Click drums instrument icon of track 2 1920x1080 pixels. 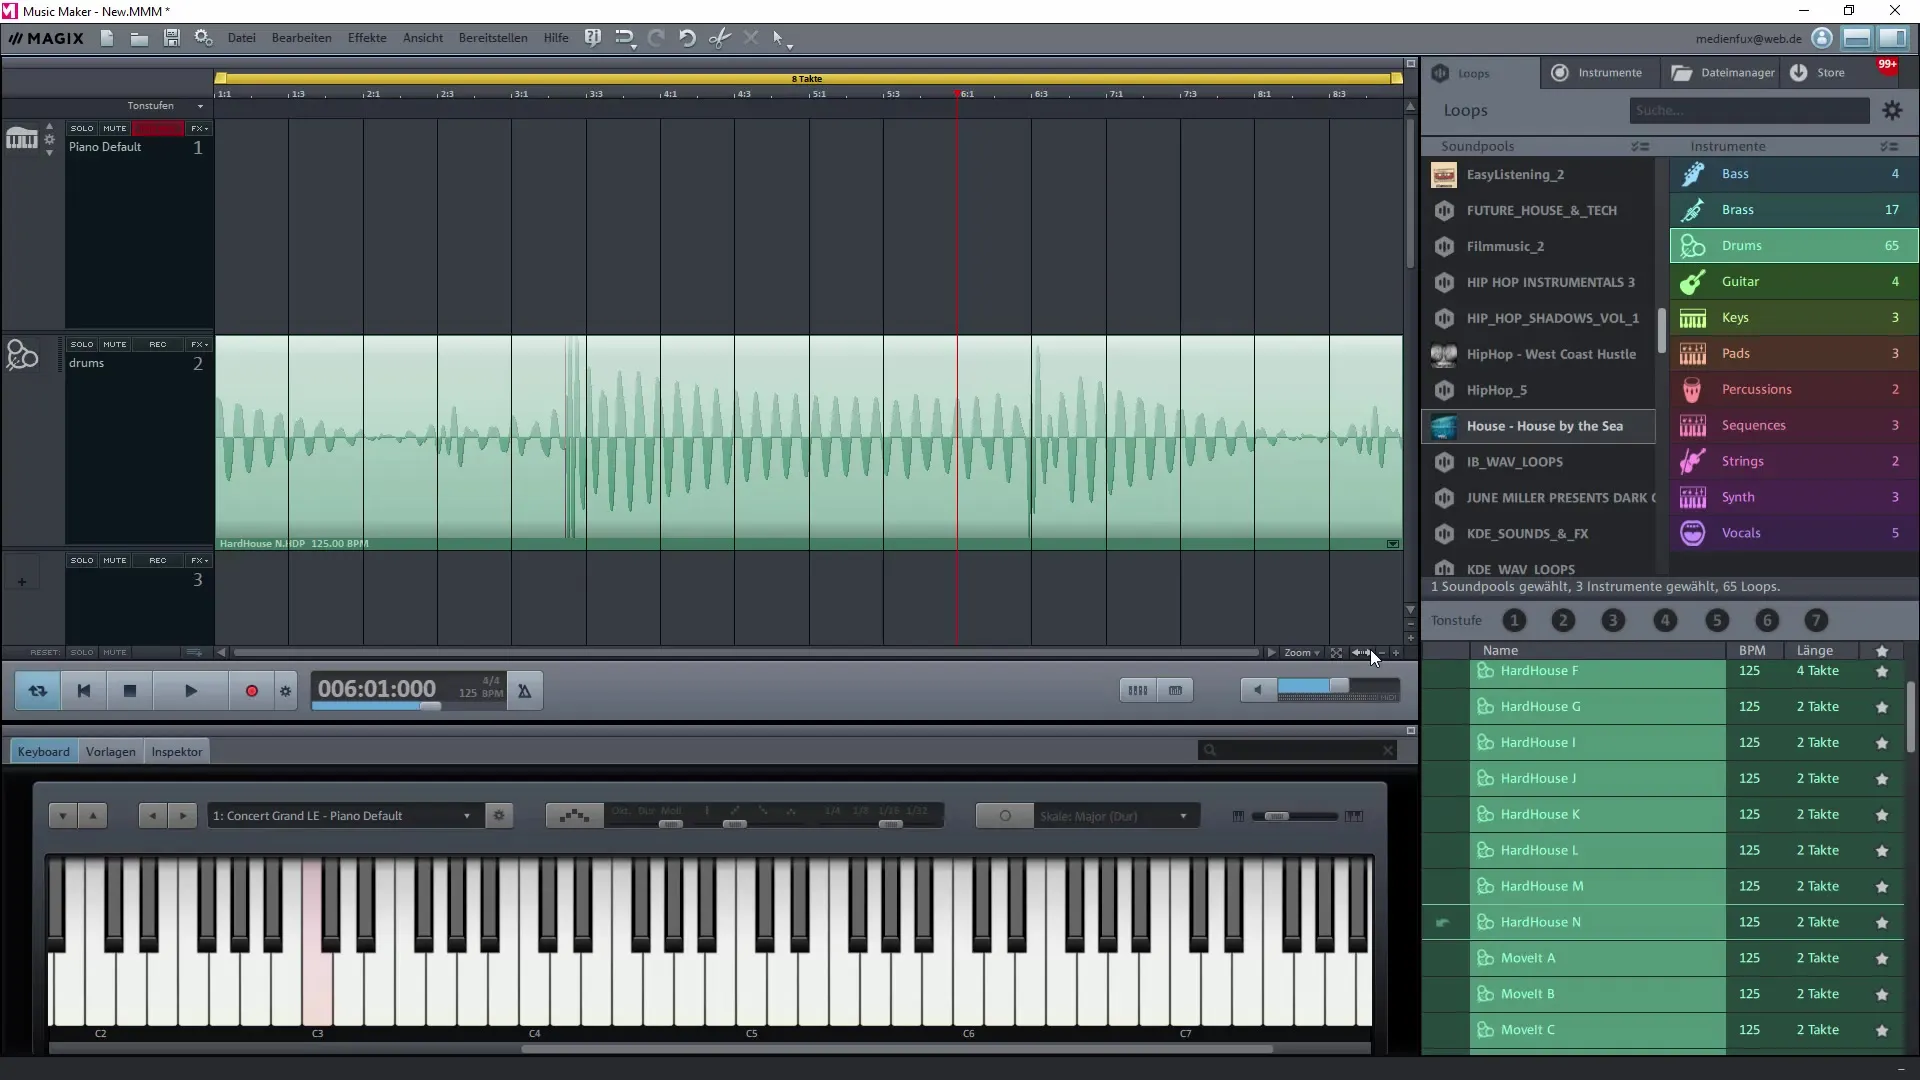[x=22, y=355]
